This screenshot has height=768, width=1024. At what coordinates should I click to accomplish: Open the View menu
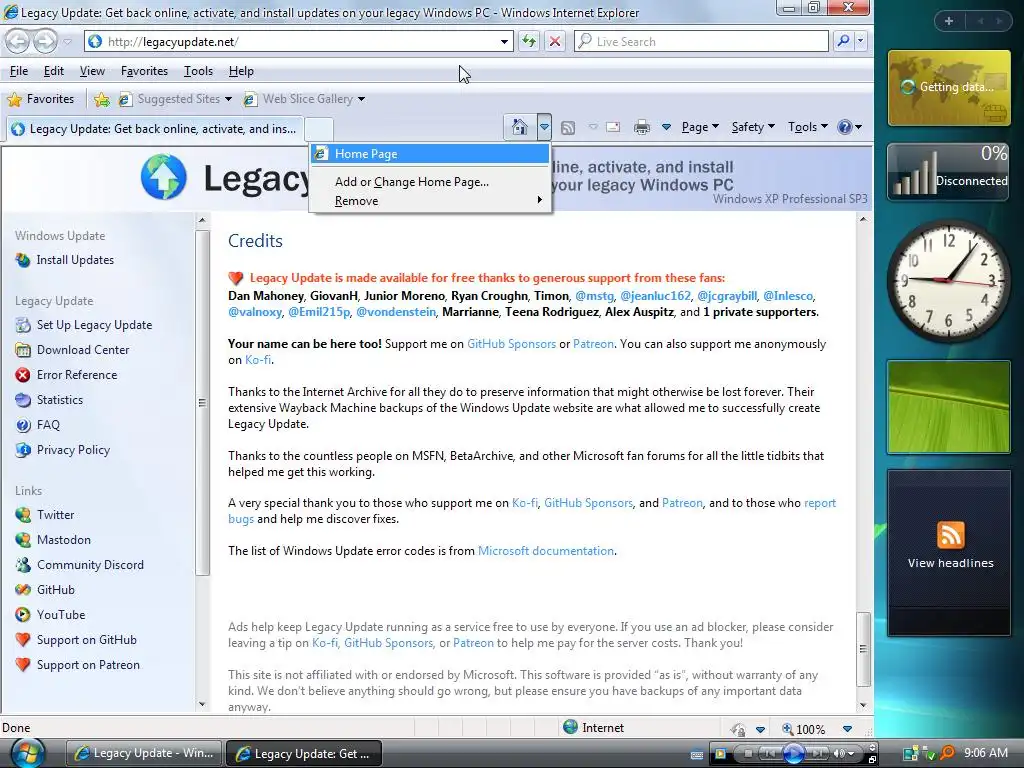[92, 71]
